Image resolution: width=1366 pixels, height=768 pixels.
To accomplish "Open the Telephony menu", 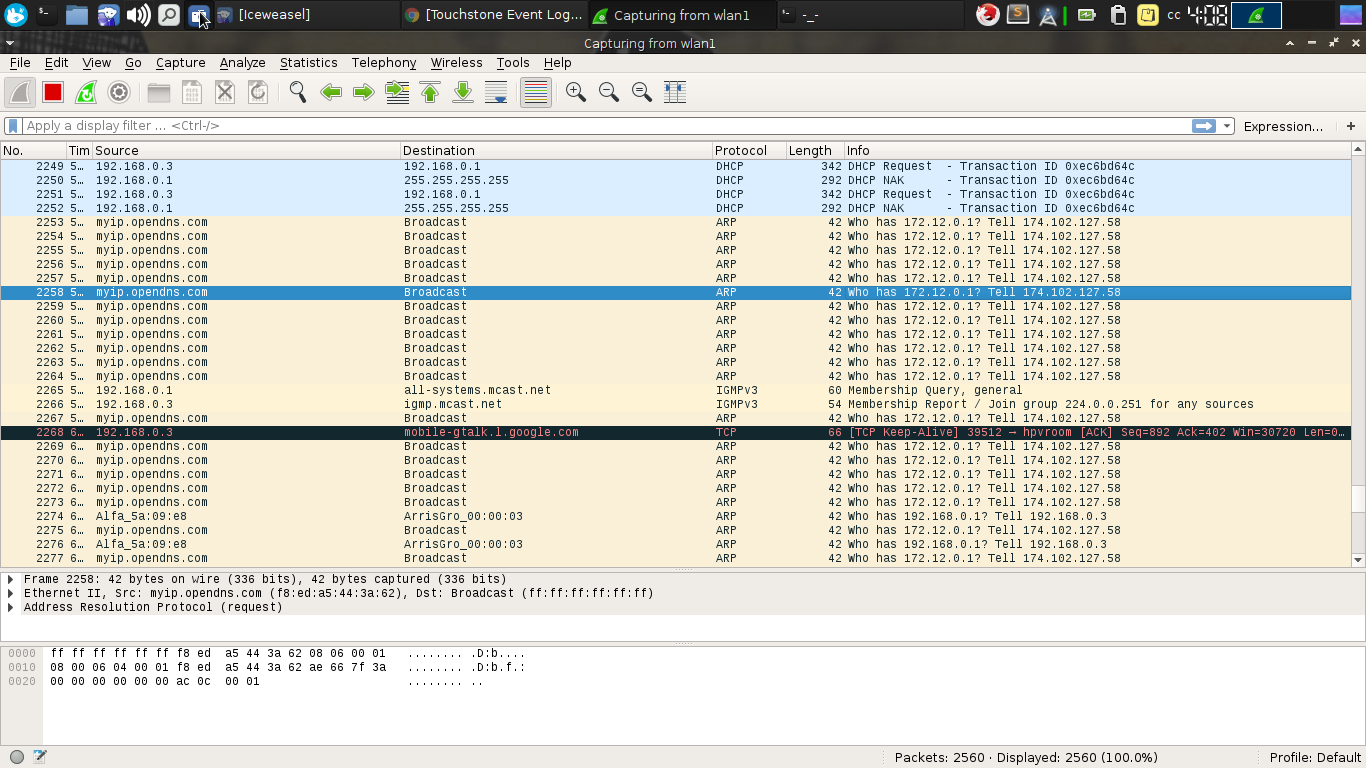I will click(x=384, y=62).
